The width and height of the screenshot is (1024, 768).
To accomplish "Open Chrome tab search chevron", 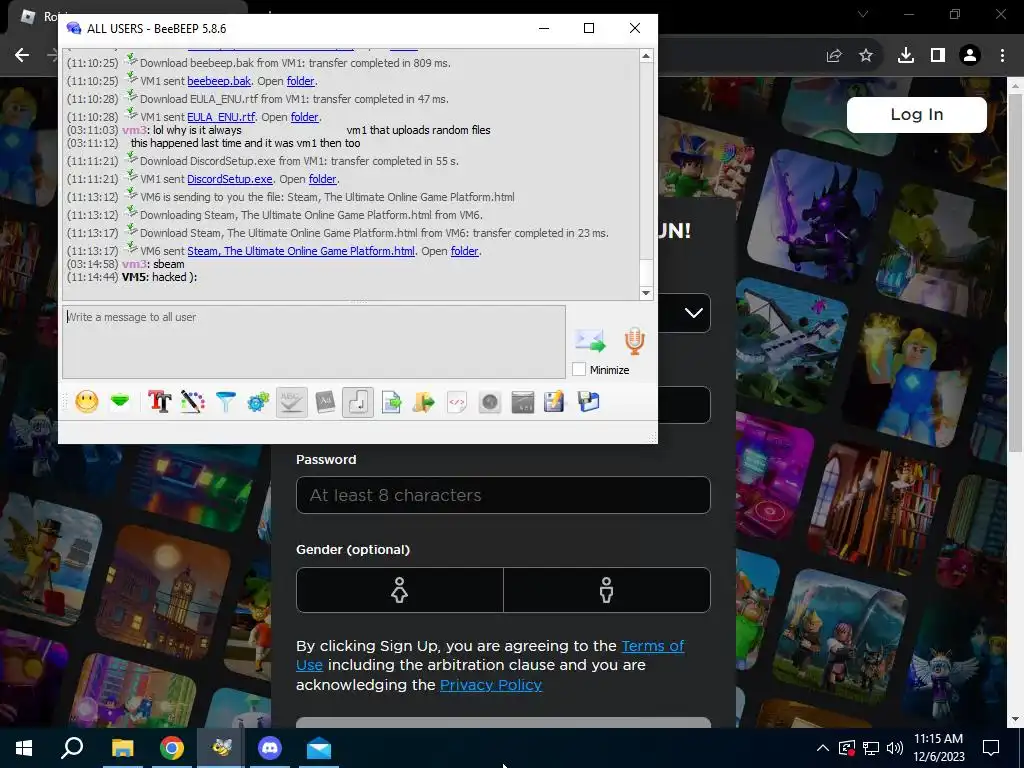I will click(863, 14).
